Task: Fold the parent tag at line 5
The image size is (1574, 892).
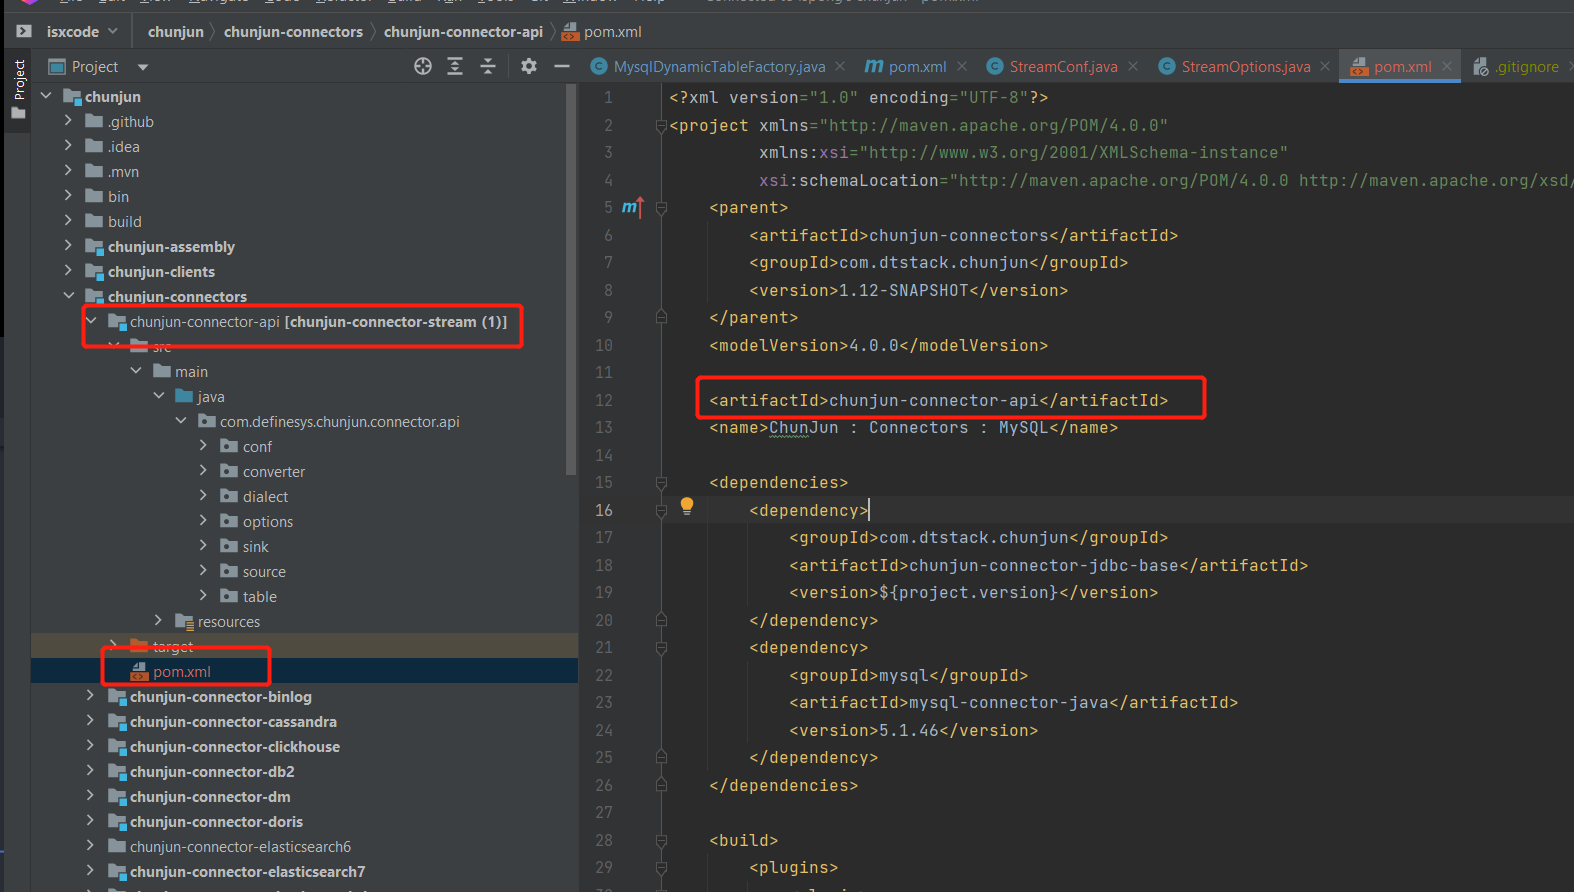Action: point(661,208)
